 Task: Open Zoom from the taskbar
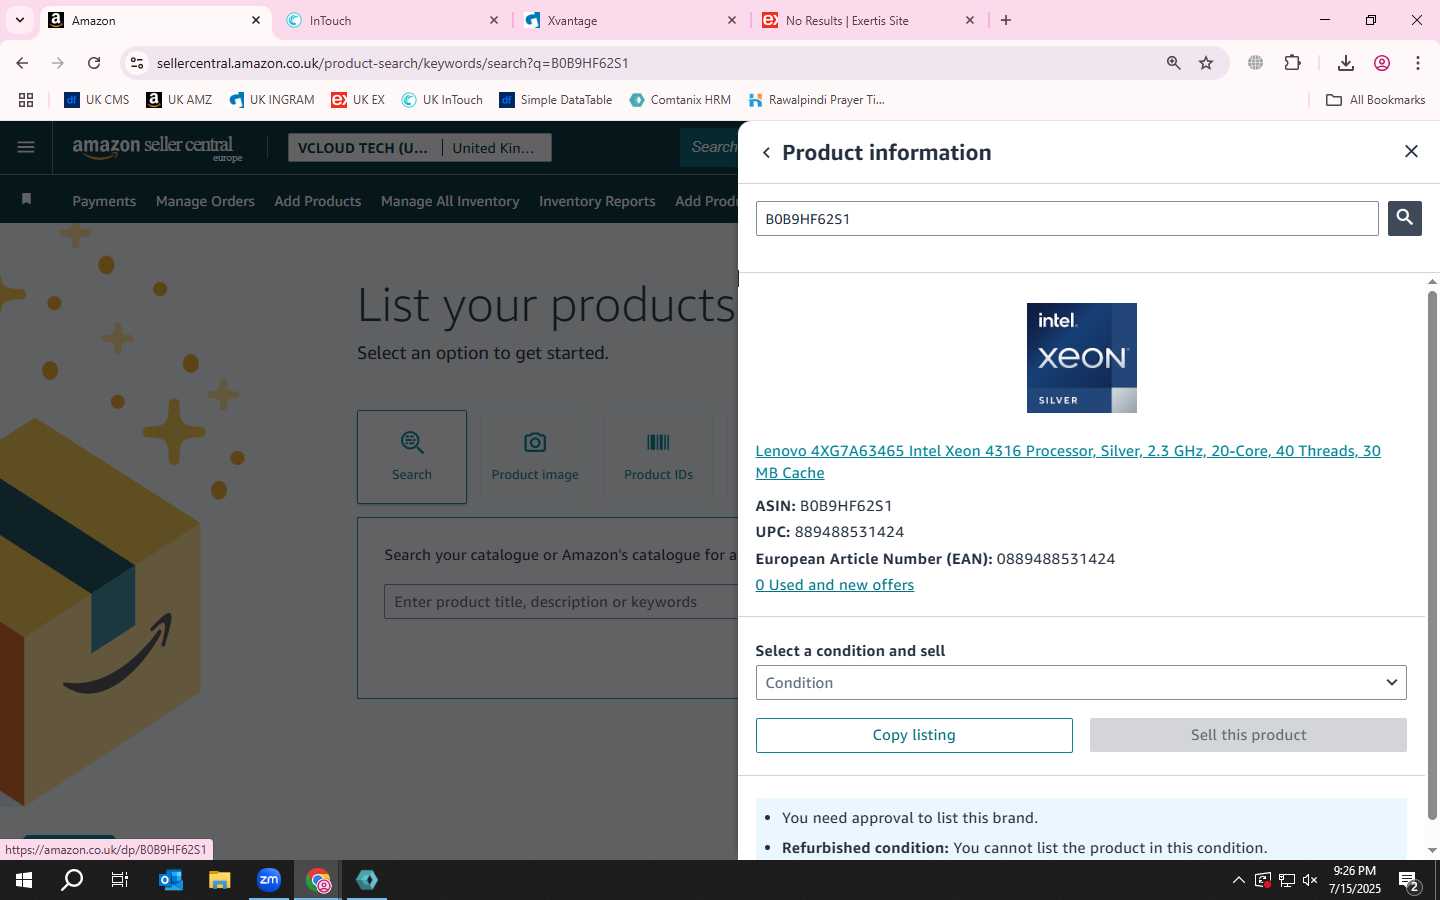coord(269,880)
